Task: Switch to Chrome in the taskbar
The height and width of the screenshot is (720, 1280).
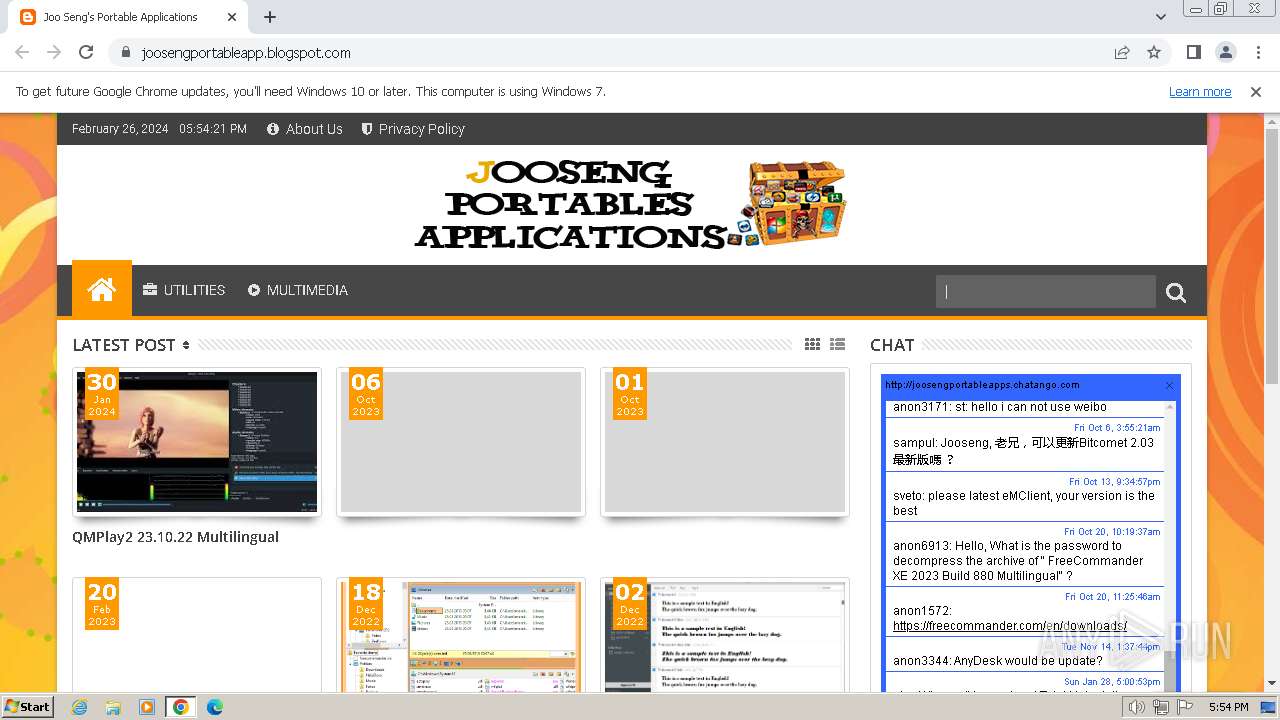Action: coord(181,707)
